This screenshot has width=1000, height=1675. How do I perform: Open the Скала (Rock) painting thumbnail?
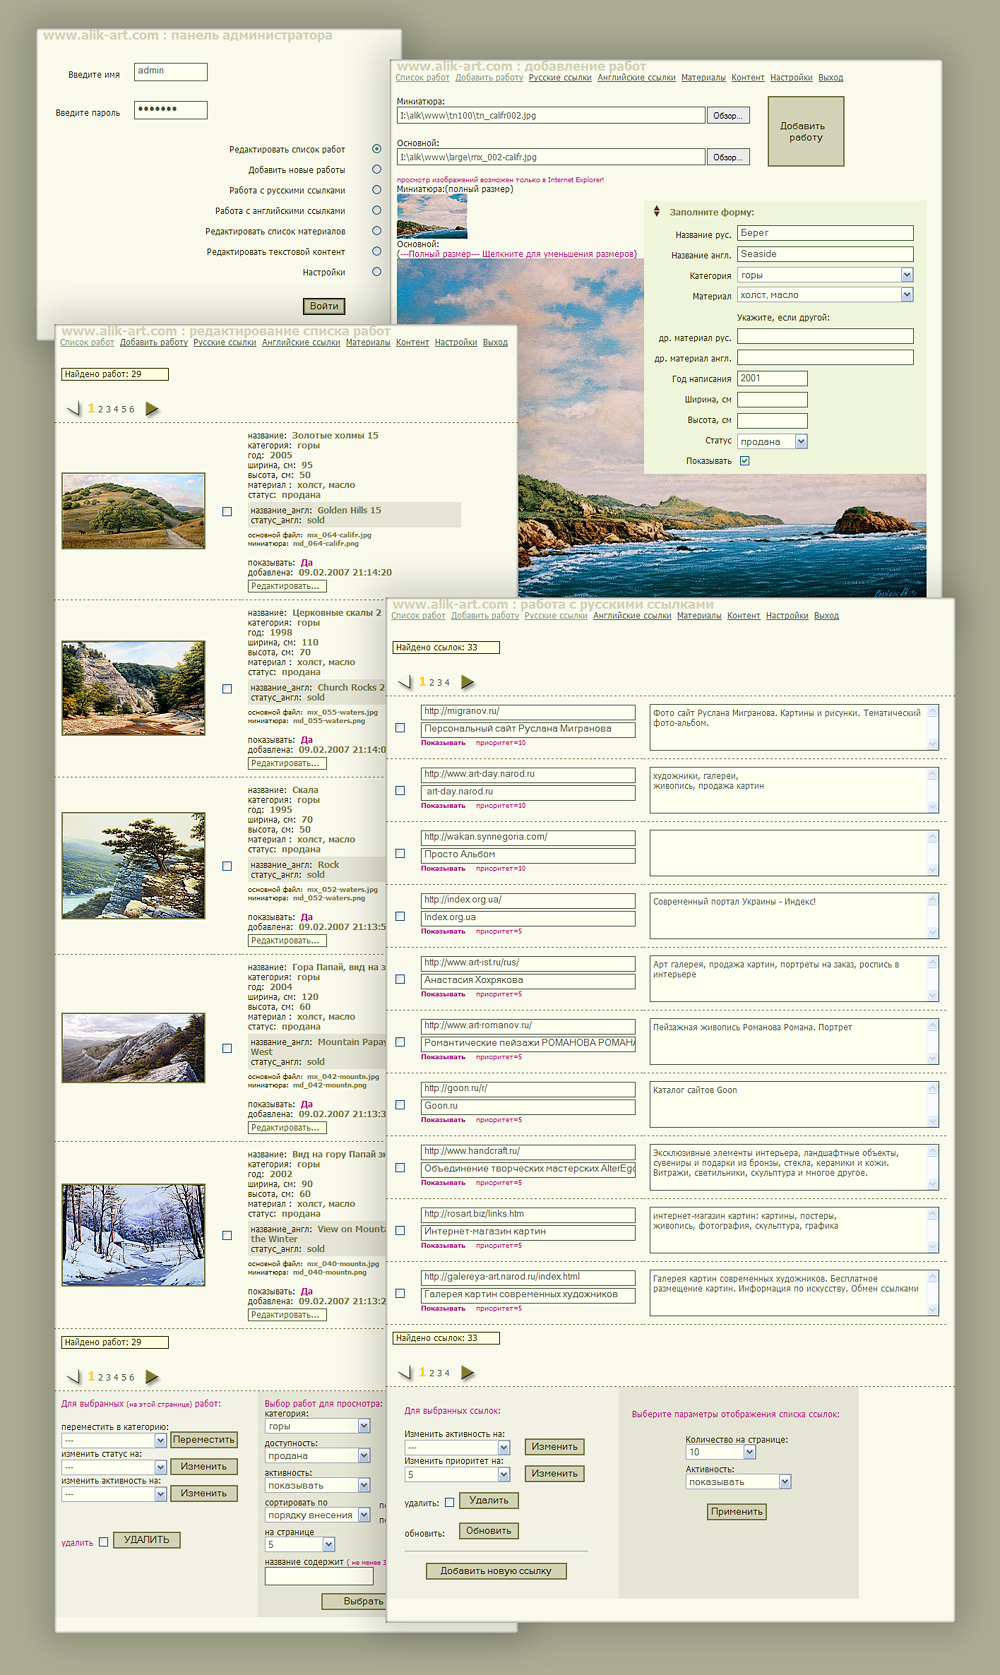pyautogui.click(x=133, y=865)
